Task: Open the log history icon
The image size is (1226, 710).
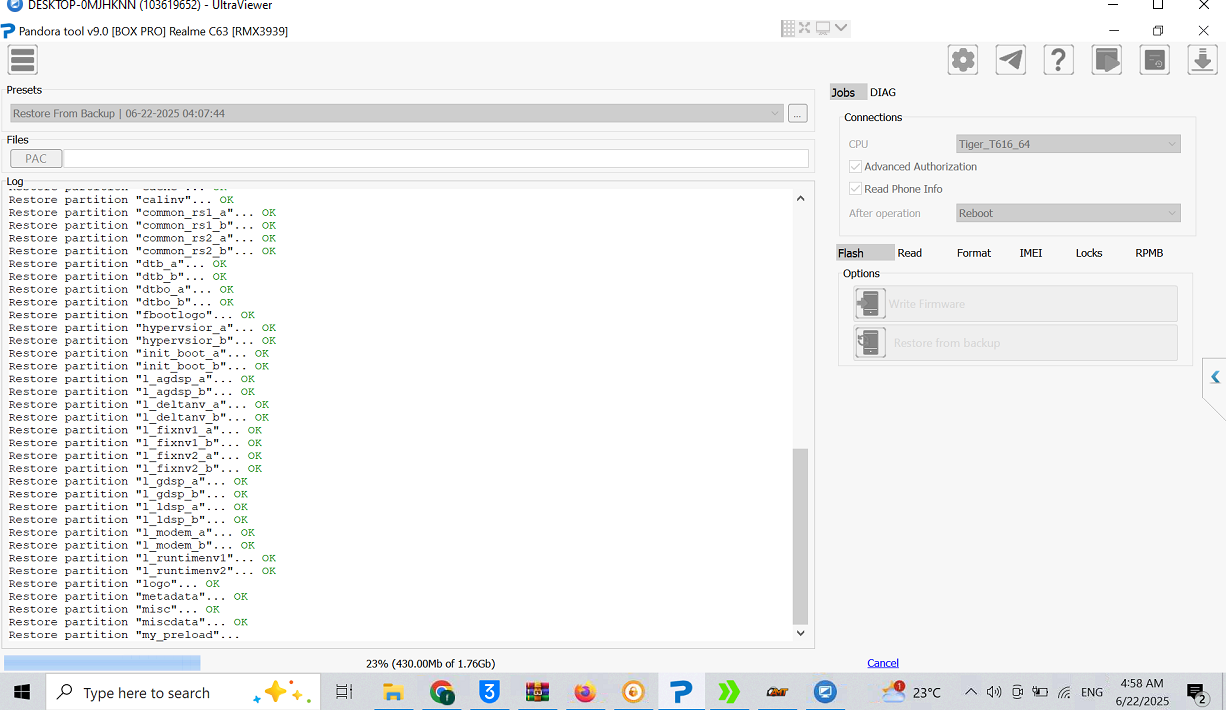Action: pyautogui.click(x=1154, y=60)
